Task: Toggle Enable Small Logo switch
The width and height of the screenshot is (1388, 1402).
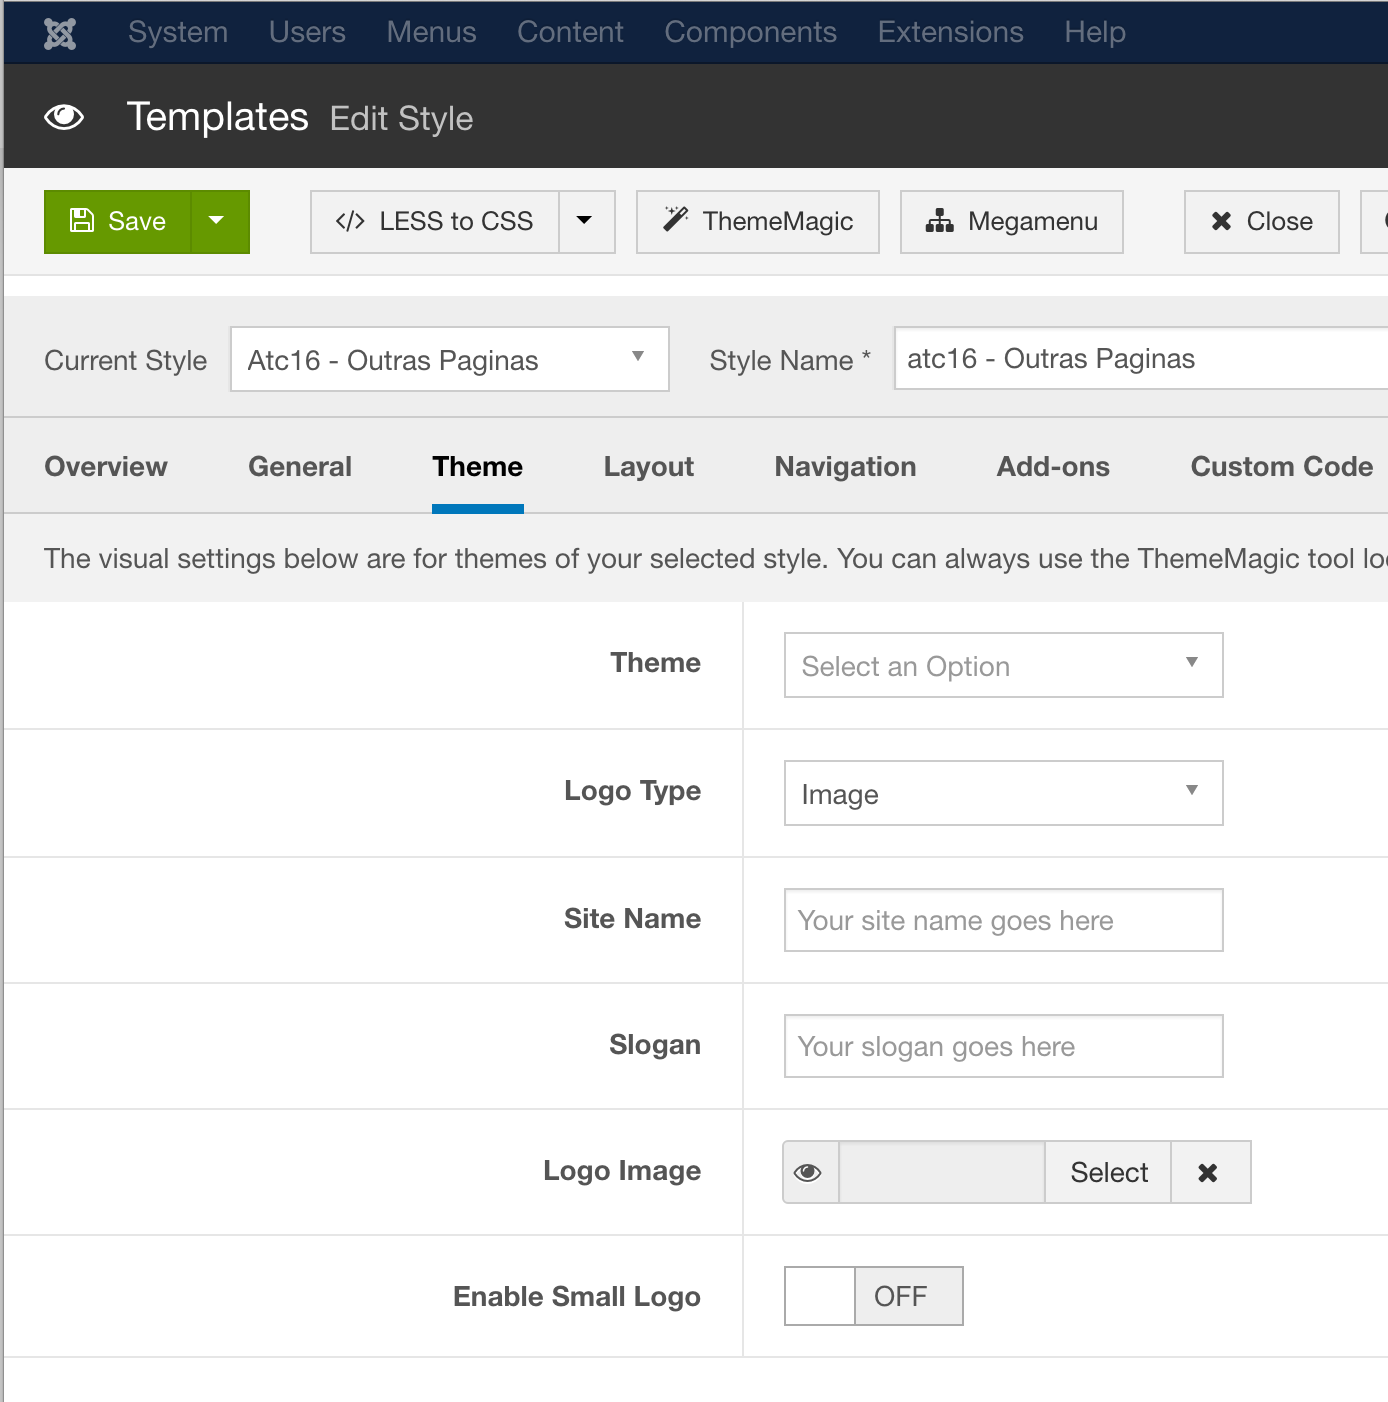Action: (x=873, y=1296)
